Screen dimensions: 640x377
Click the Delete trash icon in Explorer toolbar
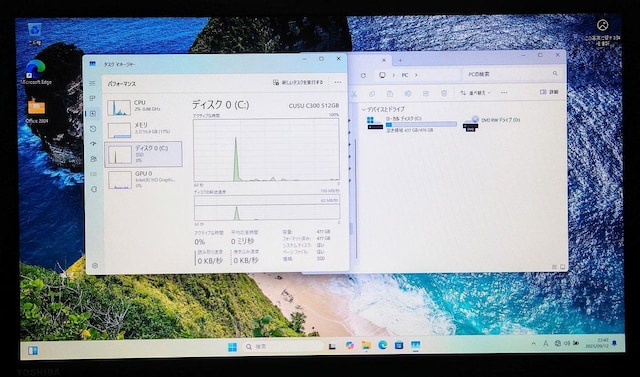tap(444, 93)
